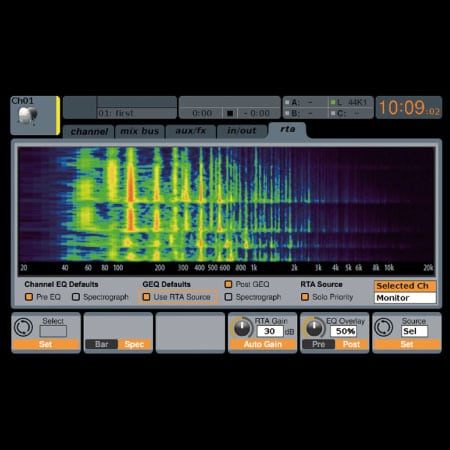Screen dimensions: 450x450
Task: Toggle Solo Priority checkbox
Action: click(305, 297)
